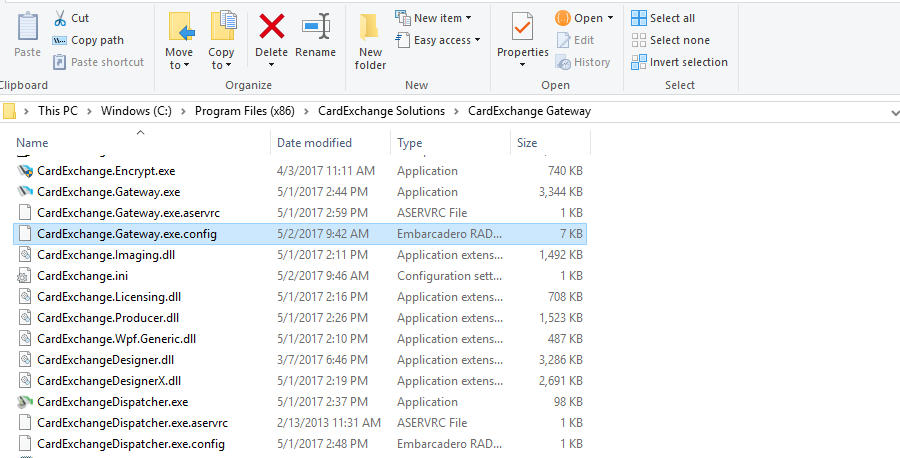Click the CardExchangeDispatcher.exe application icon

[x=25, y=402]
